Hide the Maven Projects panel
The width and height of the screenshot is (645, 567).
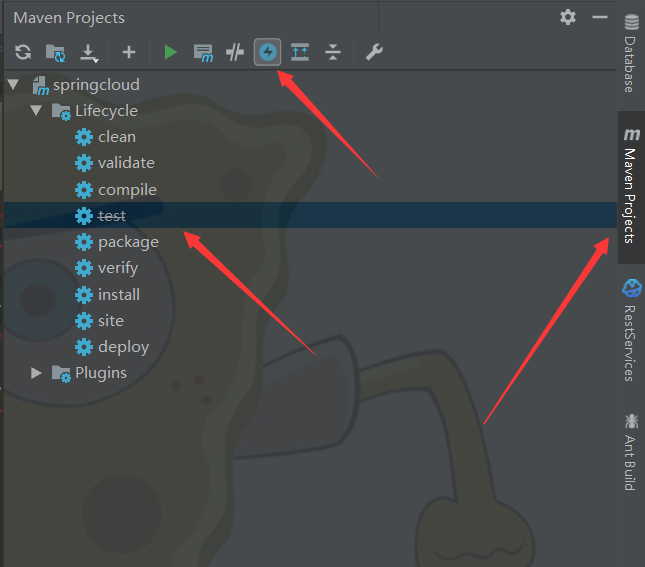point(600,17)
